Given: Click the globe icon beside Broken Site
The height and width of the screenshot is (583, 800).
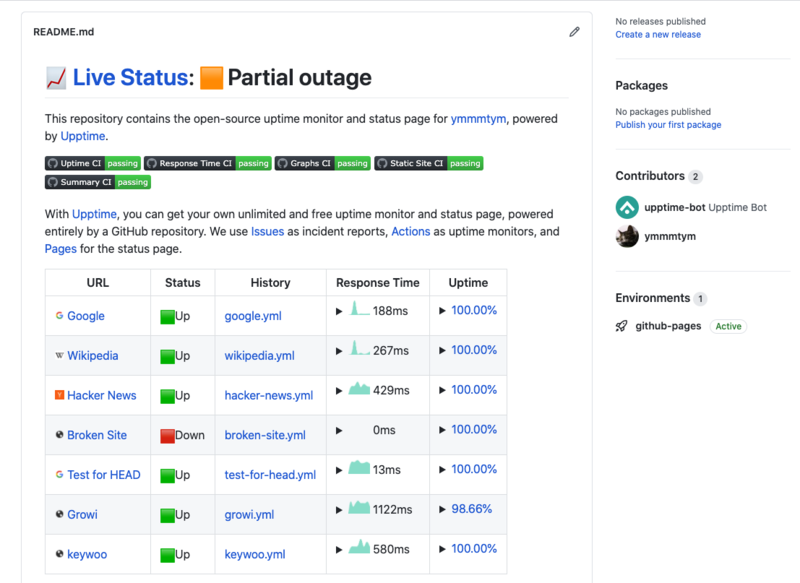Looking at the screenshot, I should [x=59, y=435].
